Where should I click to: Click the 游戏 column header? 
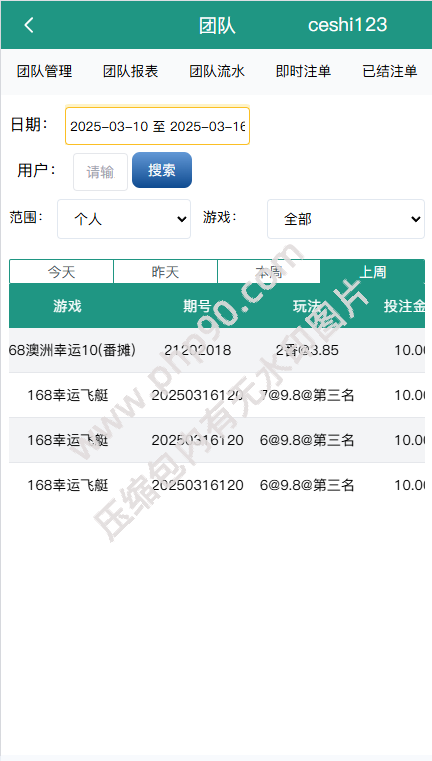click(x=67, y=306)
